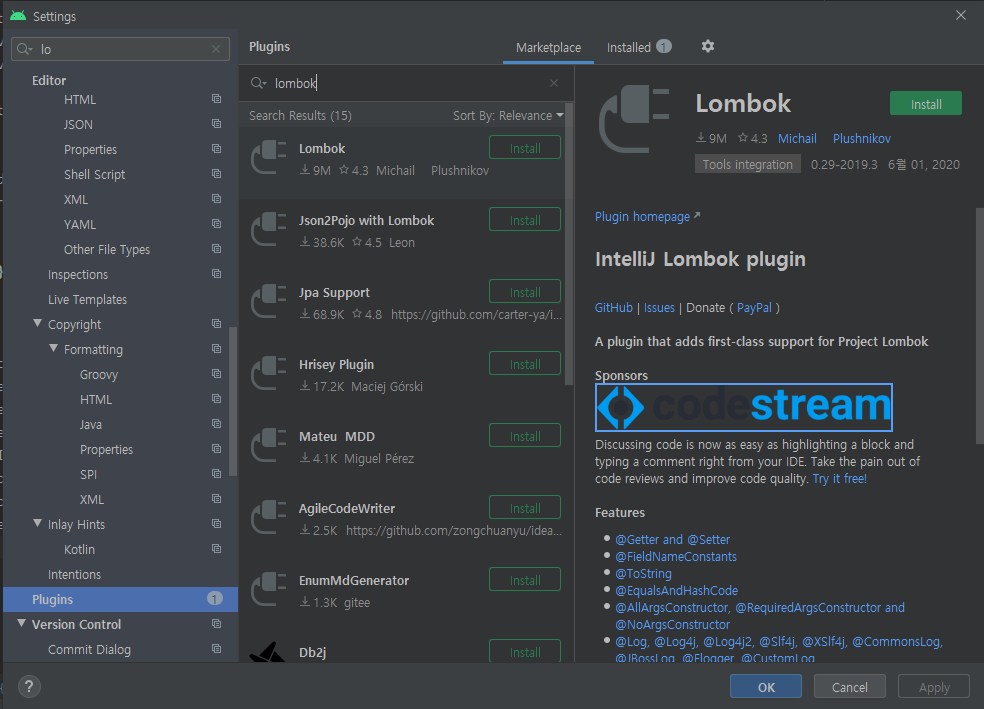Click the large Lombok plug icon in details
The height and width of the screenshot is (709, 984).
(634, 119)
